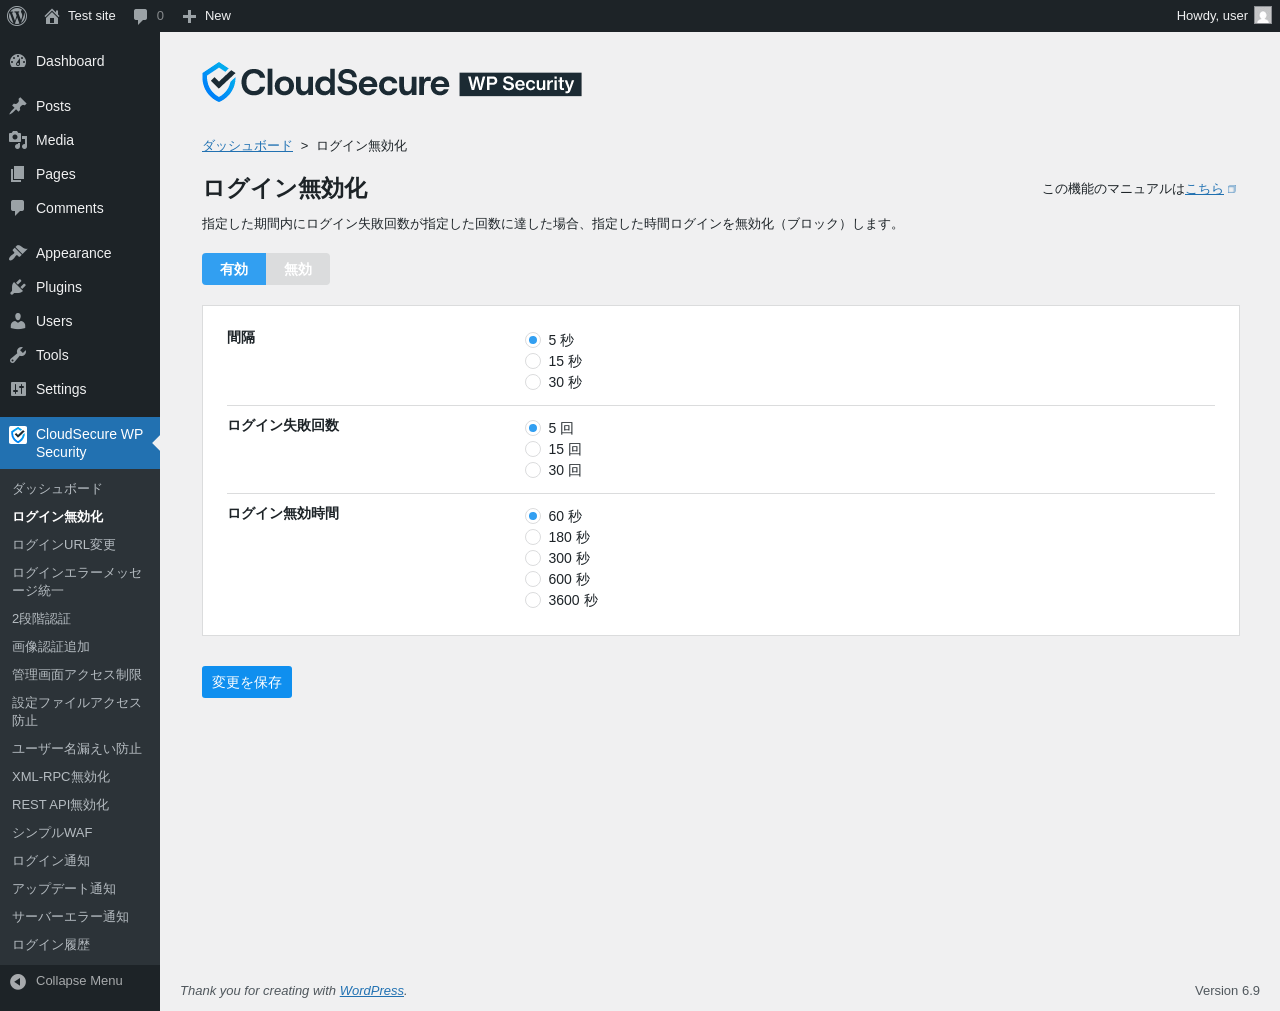Click the Comments icon in sidebar
The width and height of the screenshot is (1280, 1011).
click(18, 208)
